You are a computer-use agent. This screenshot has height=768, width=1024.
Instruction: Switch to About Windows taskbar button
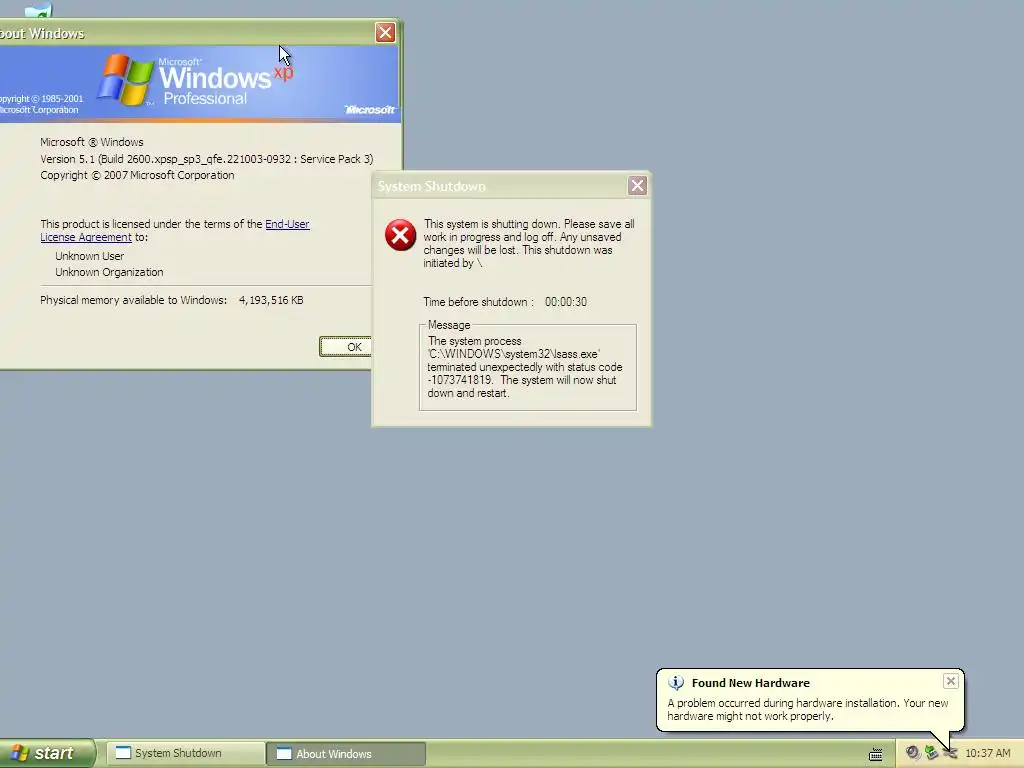click(346, 753)
